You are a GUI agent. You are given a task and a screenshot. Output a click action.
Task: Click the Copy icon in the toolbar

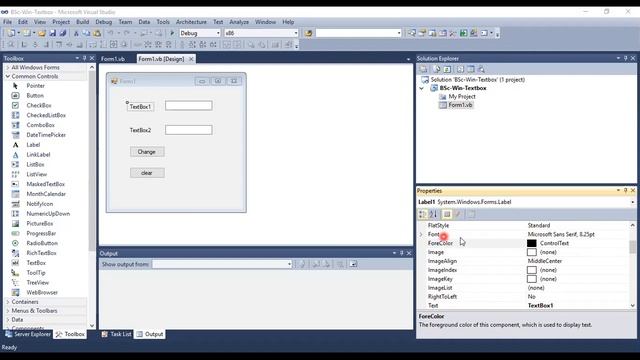87,33
